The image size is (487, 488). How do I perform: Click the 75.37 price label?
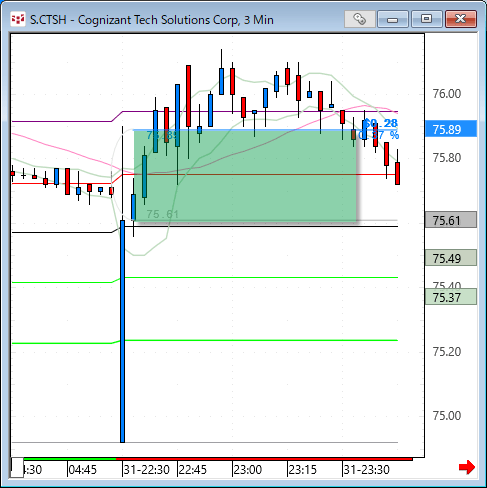[x=451, y=297]
